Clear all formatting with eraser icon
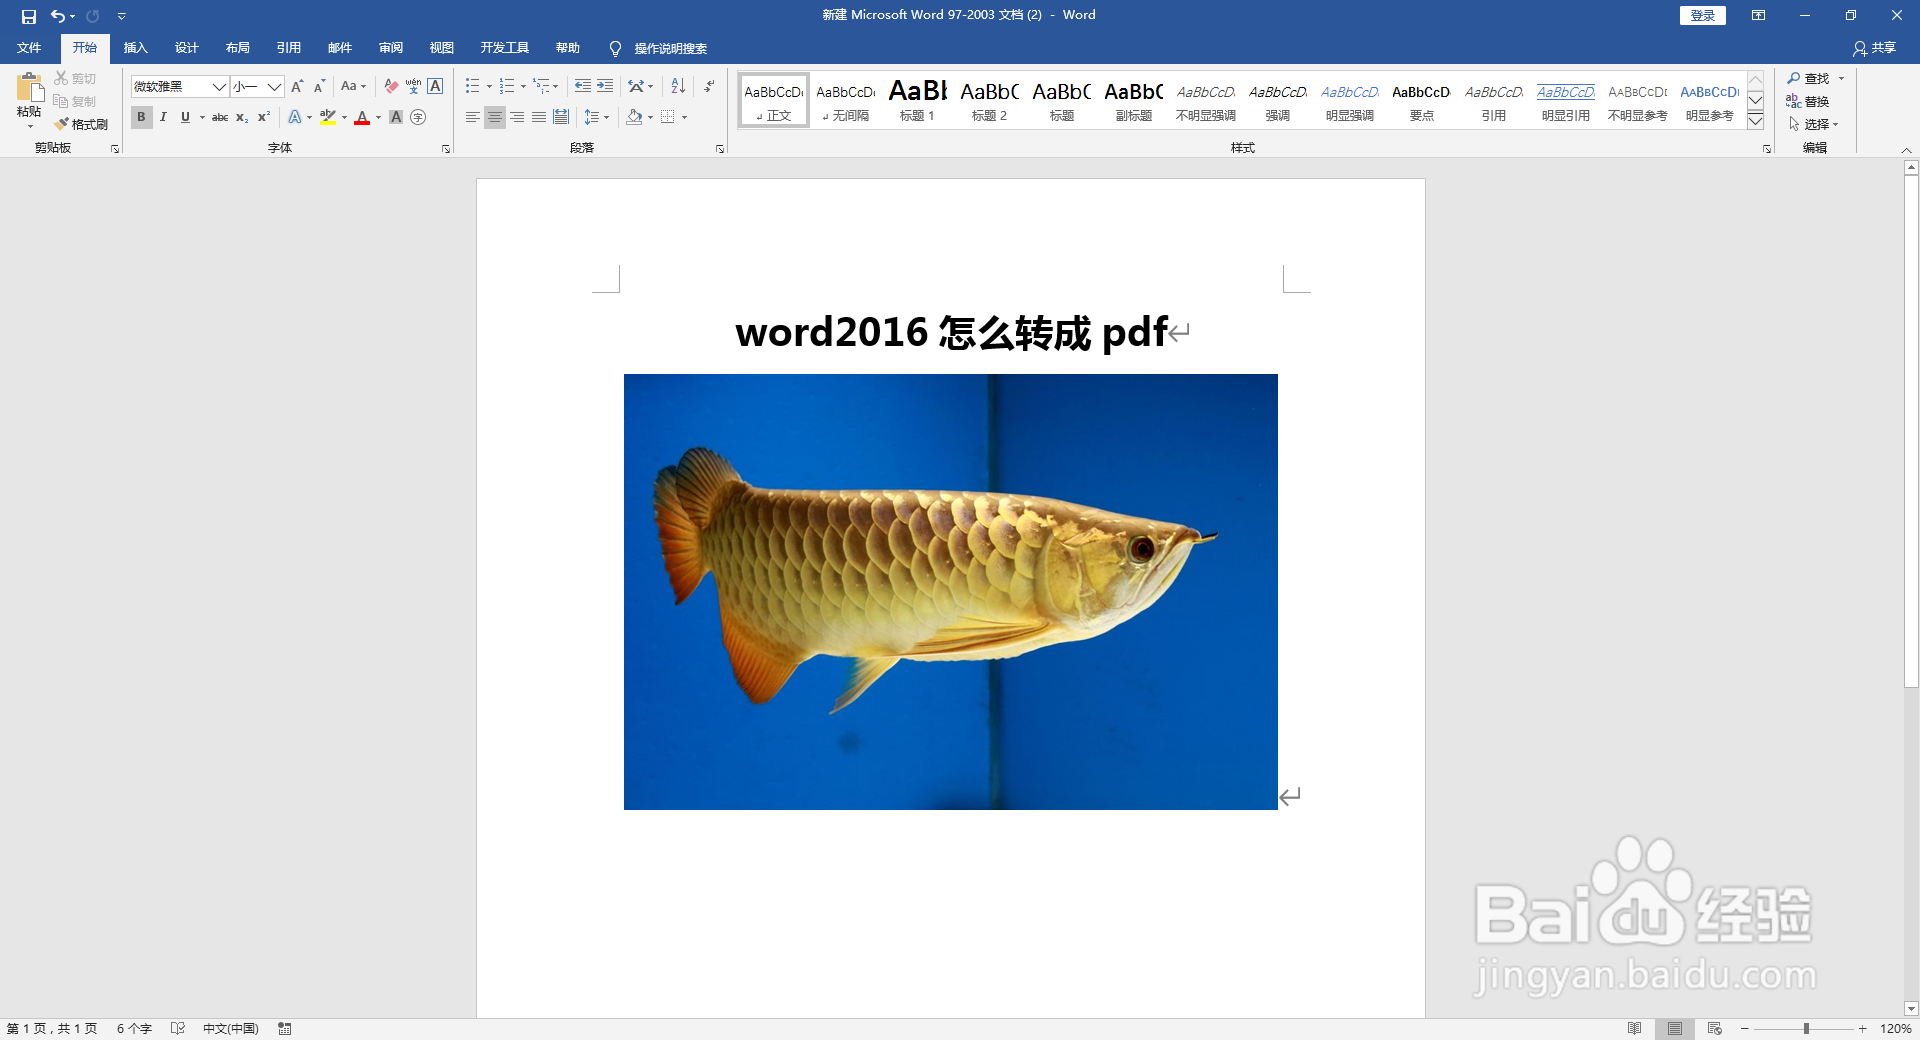The width and height of the screenshot is (1920, 1040). click(x=391, y=86)
